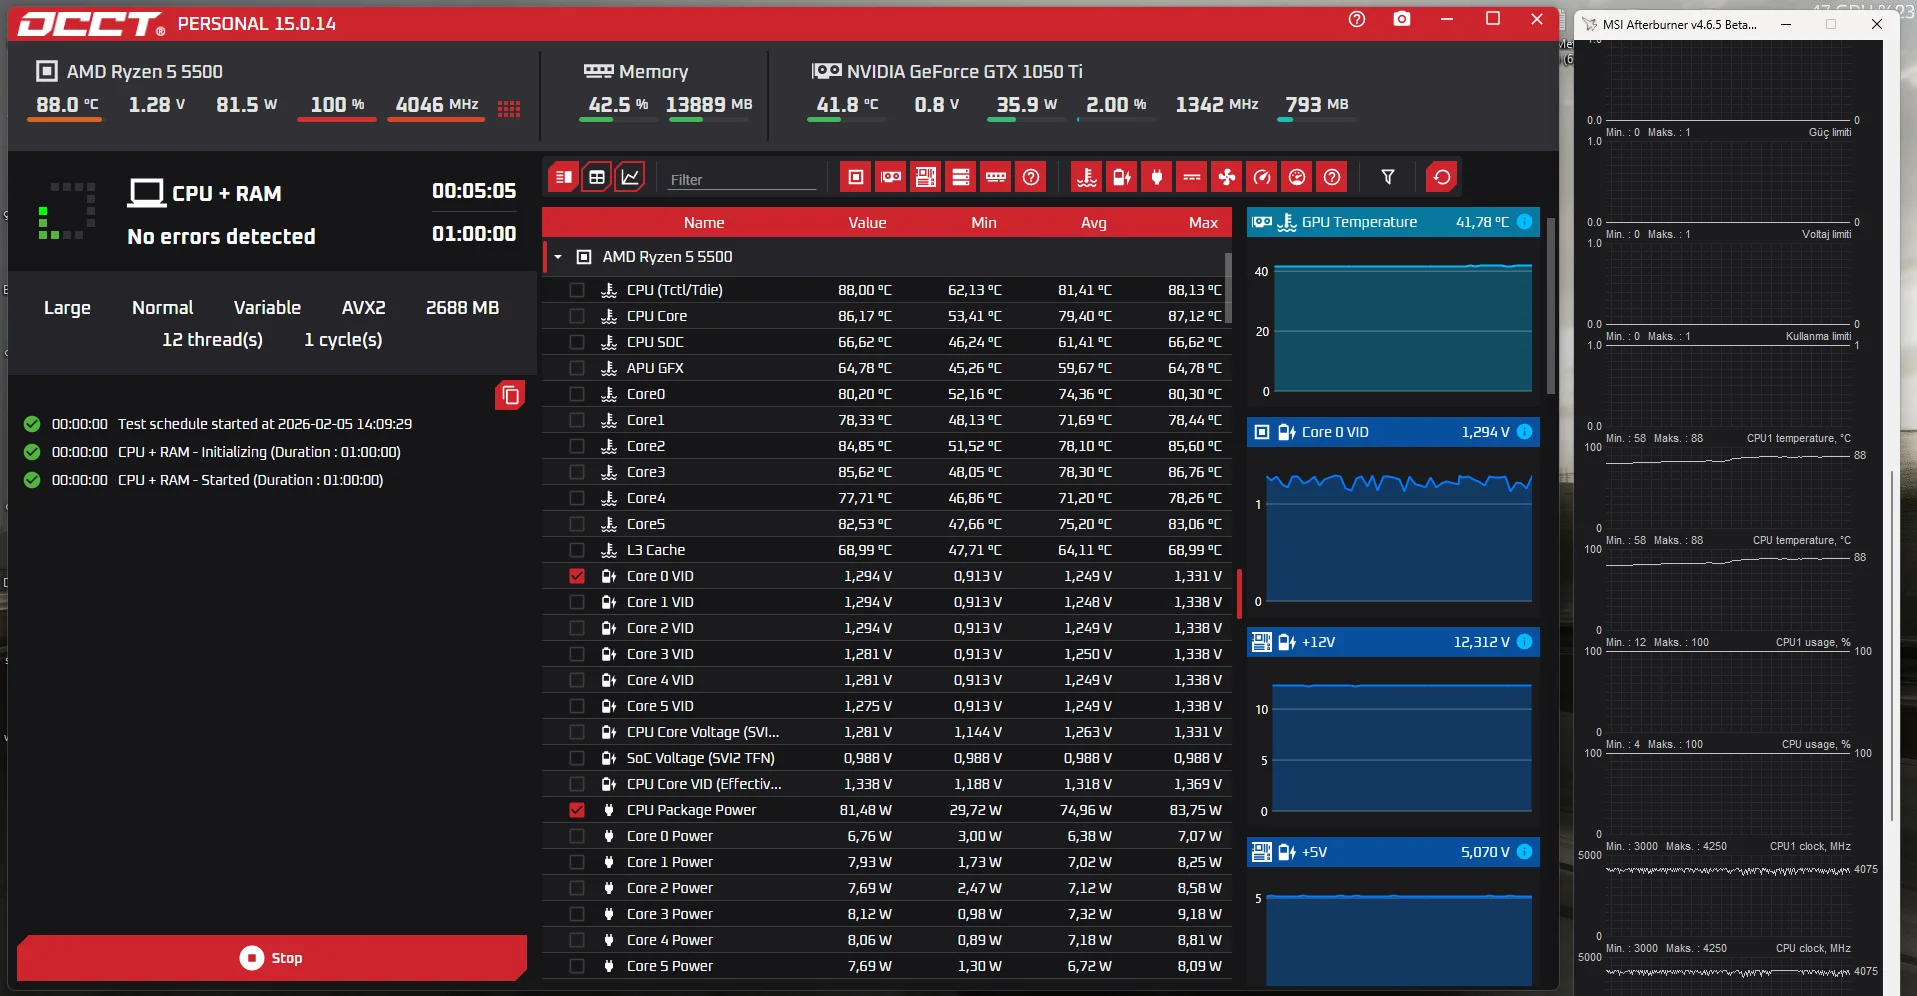Take a screenshot with camera icon
Screen dimensions: 1917x996
1402,20
